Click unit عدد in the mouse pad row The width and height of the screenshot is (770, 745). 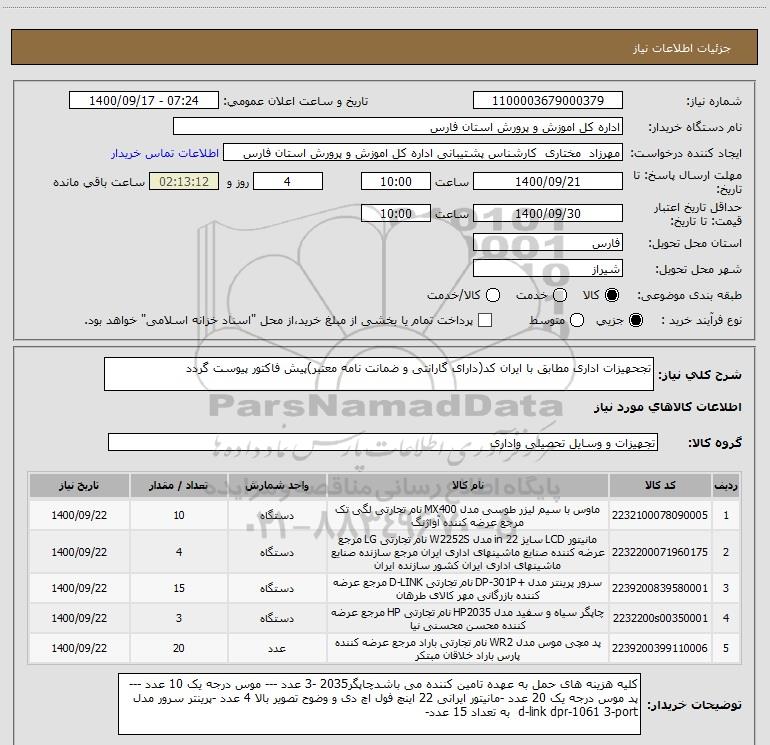point(277,649)
